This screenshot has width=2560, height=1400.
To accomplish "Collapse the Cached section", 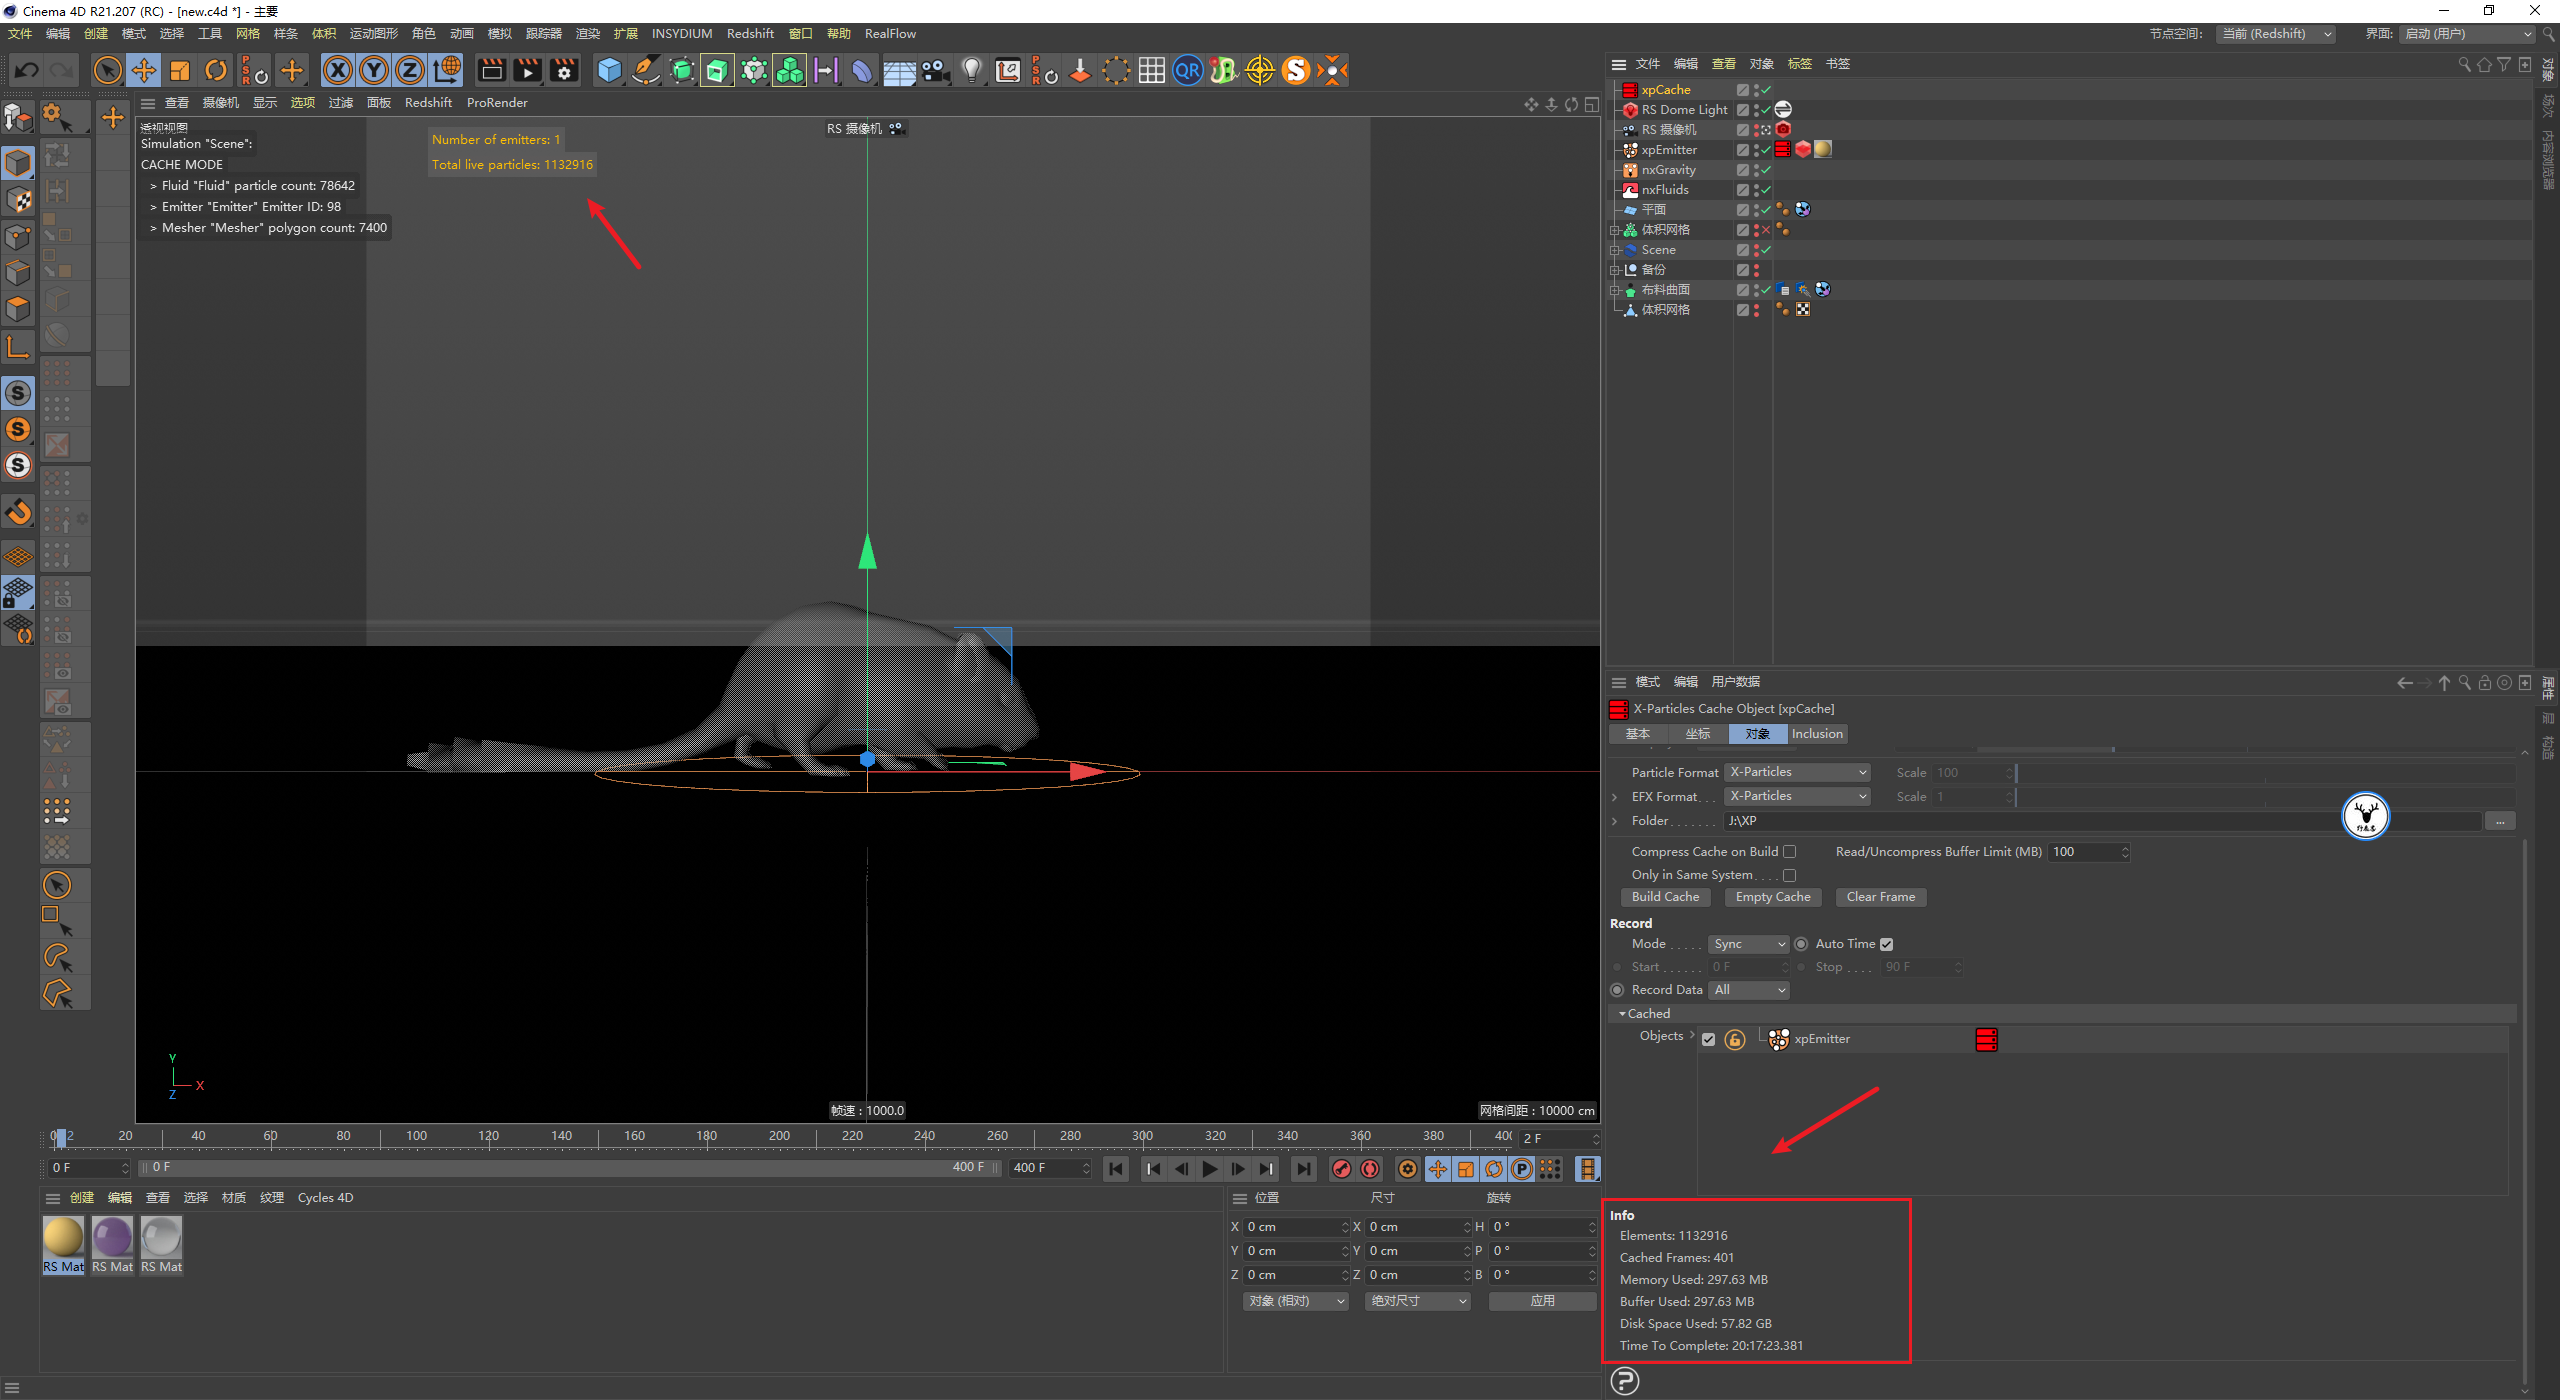I will point(1622,1014).
